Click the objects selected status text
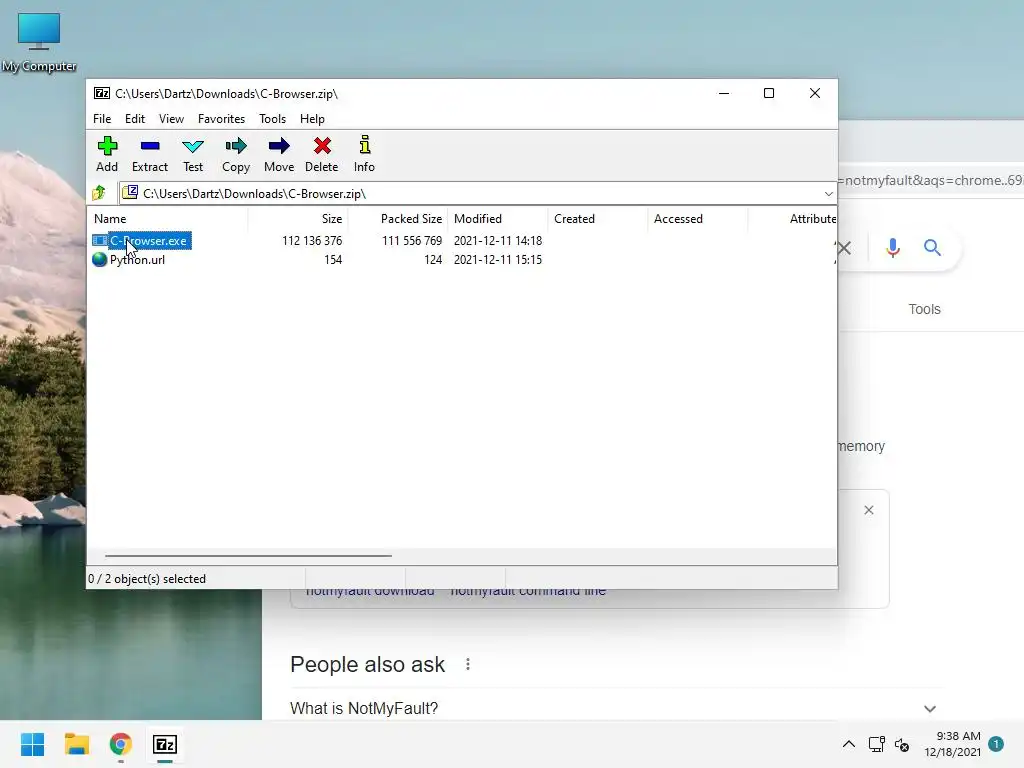Viewport: 1024px width, 768px height. click(147, 579)
